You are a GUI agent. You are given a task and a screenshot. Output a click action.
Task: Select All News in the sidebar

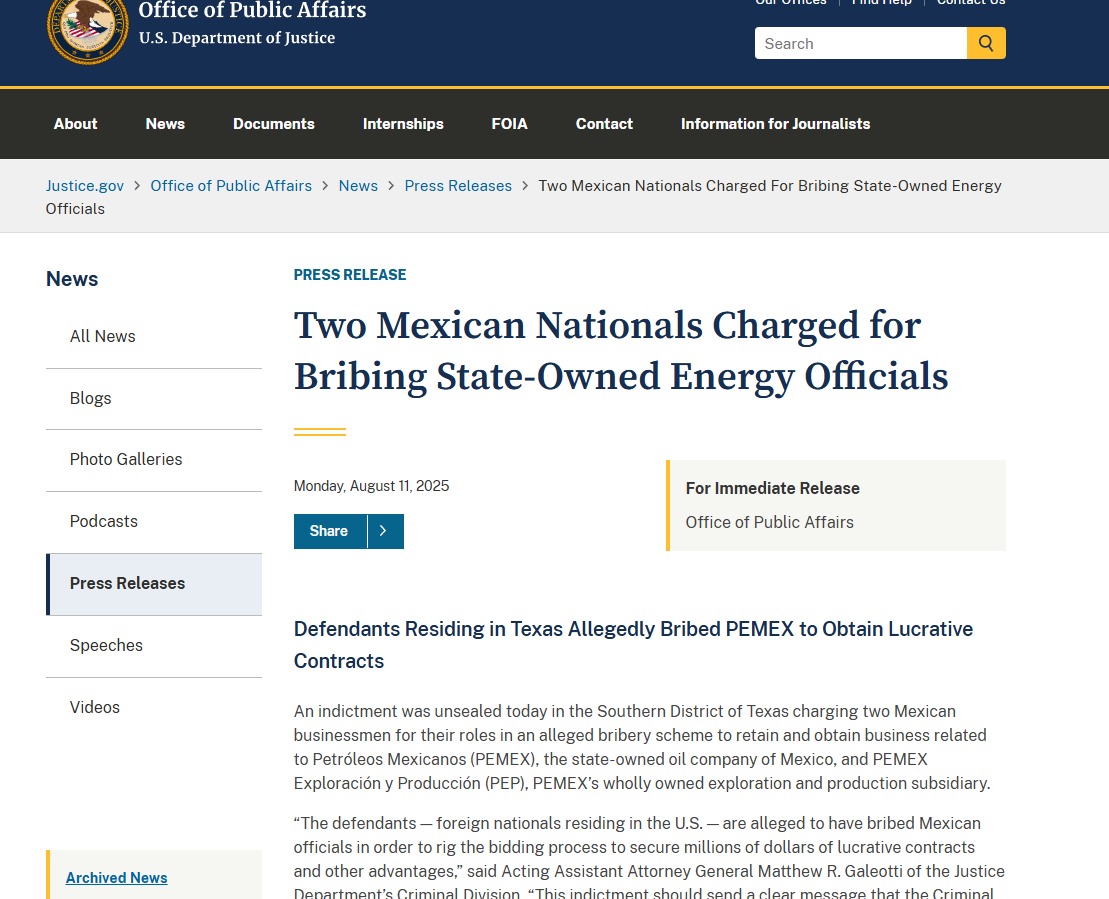click(x=103, y=337)
